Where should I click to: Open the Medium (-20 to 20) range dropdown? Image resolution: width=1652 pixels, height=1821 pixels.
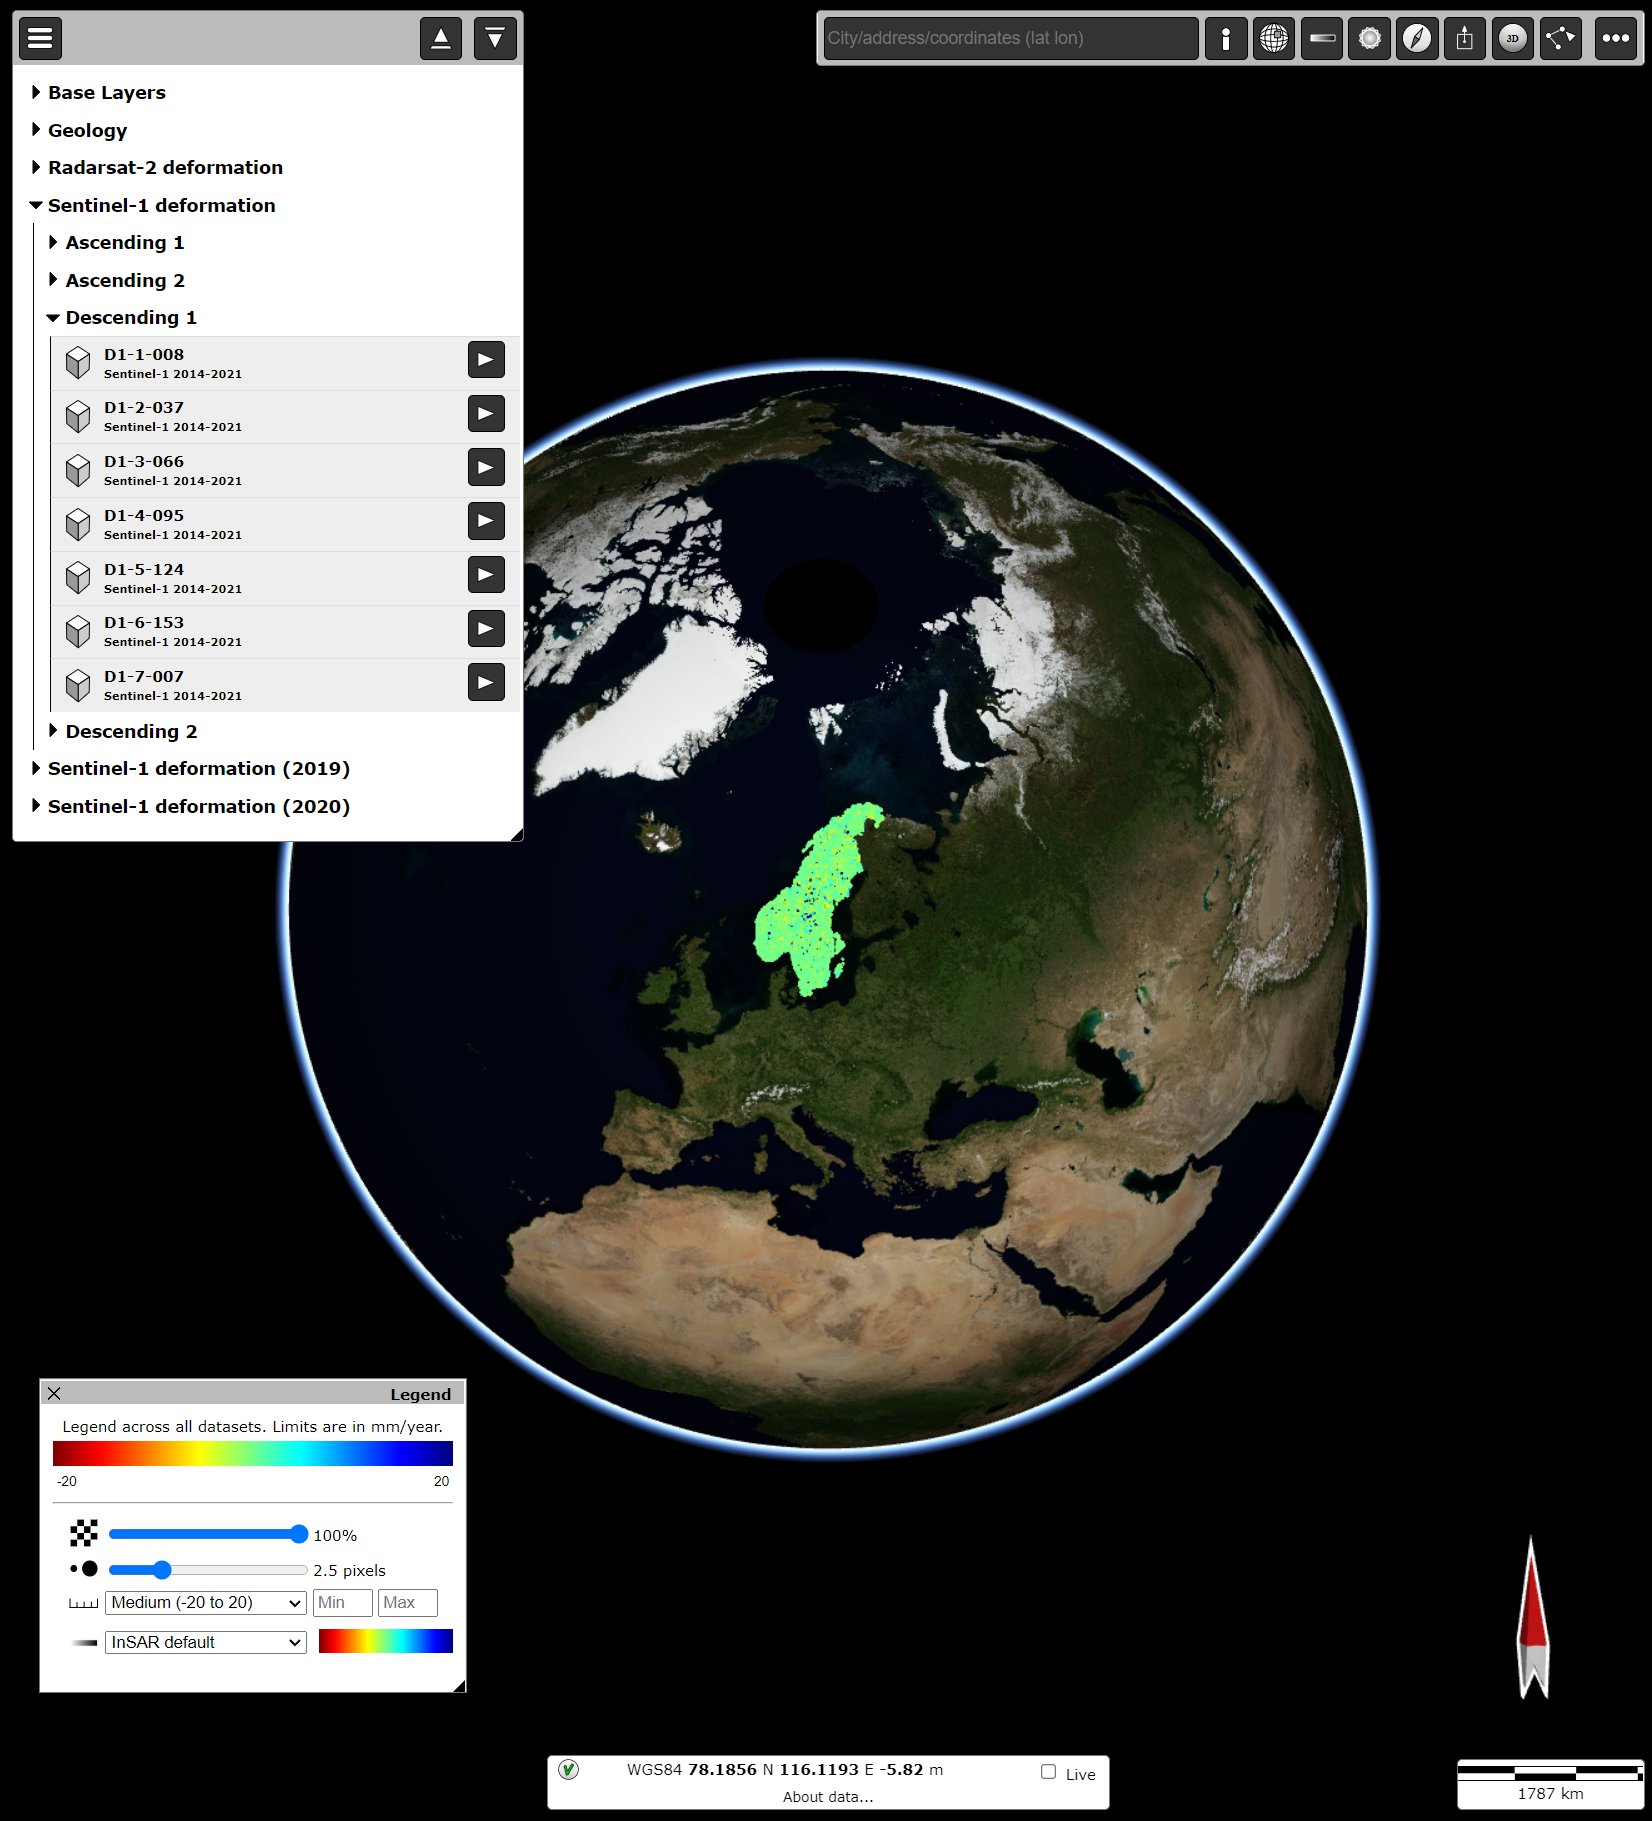pos(205,1602)
